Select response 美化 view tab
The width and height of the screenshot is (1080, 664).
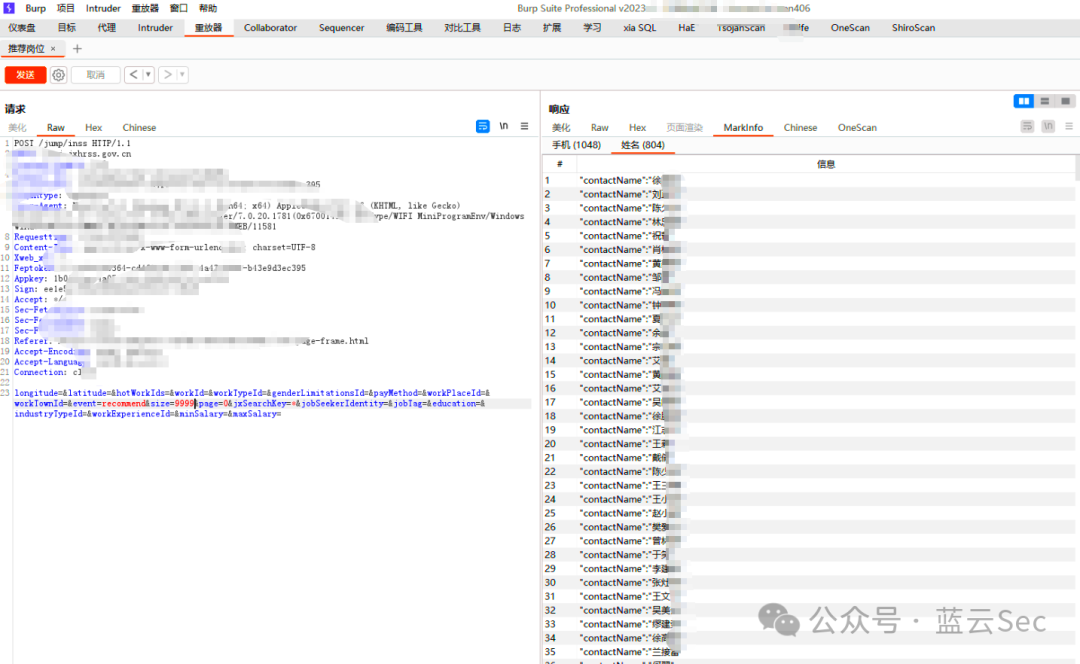coord(561,127)
